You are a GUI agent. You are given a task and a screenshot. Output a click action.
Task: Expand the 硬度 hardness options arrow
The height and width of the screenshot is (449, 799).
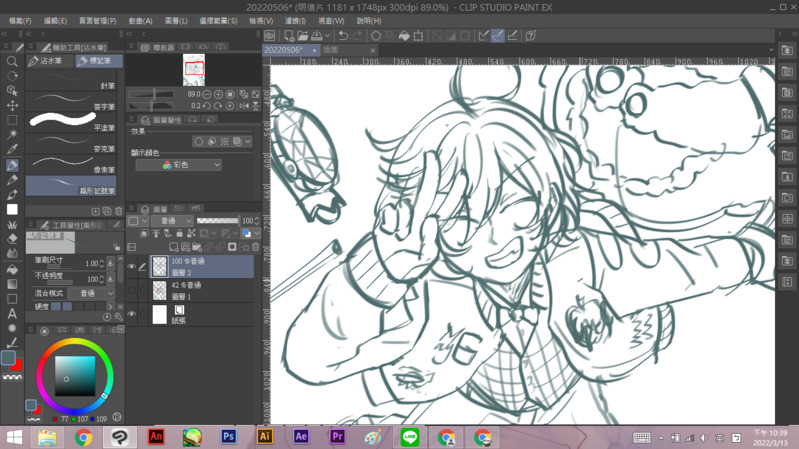[x=110, y=306]
